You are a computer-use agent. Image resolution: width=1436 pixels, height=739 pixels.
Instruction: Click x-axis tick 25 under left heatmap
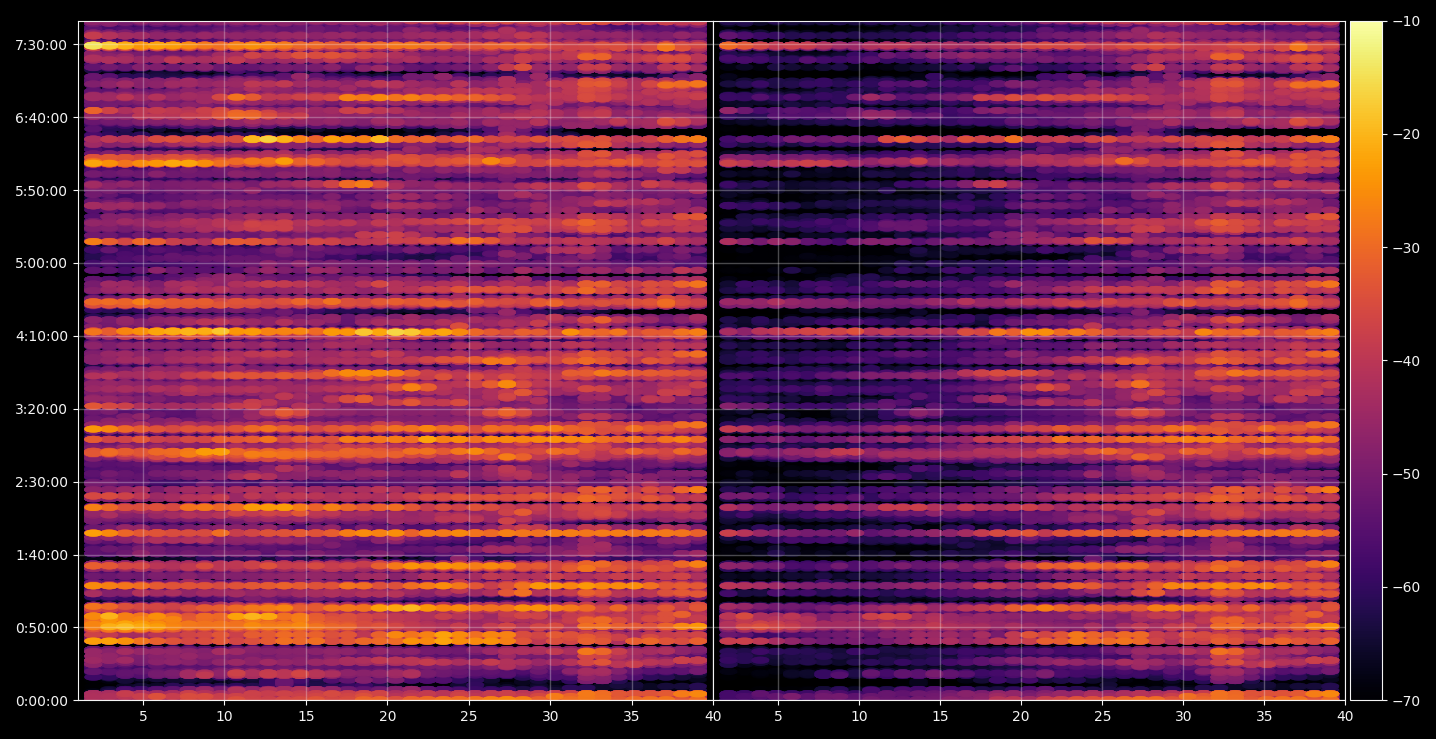pos(469,716)
